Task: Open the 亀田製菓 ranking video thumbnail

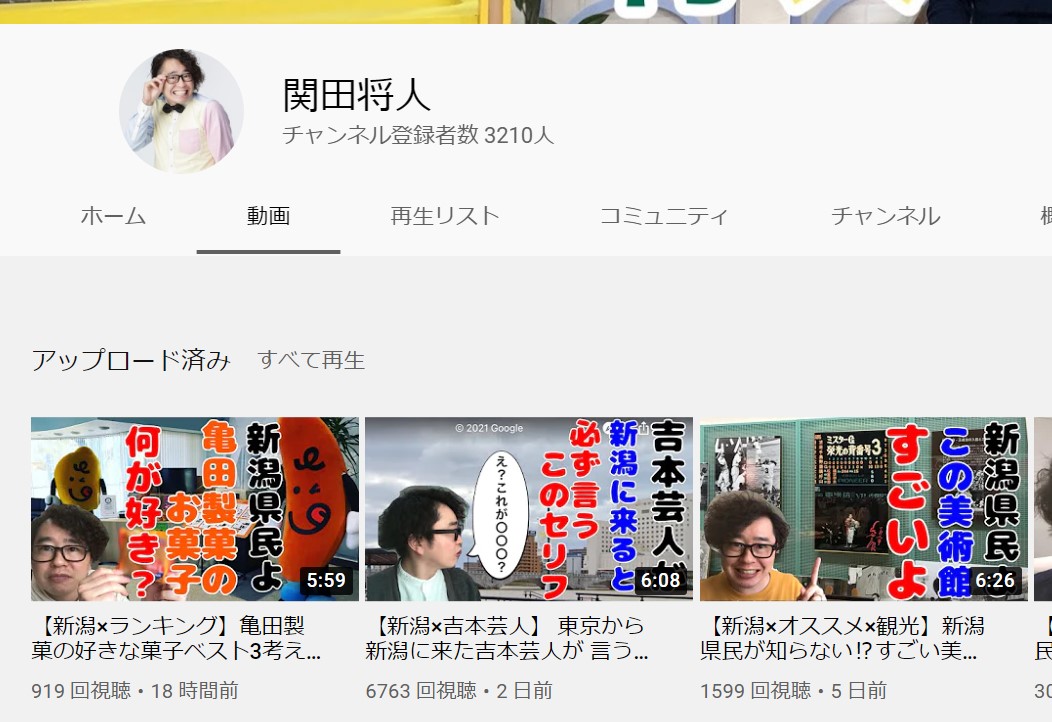Action: 195,509
